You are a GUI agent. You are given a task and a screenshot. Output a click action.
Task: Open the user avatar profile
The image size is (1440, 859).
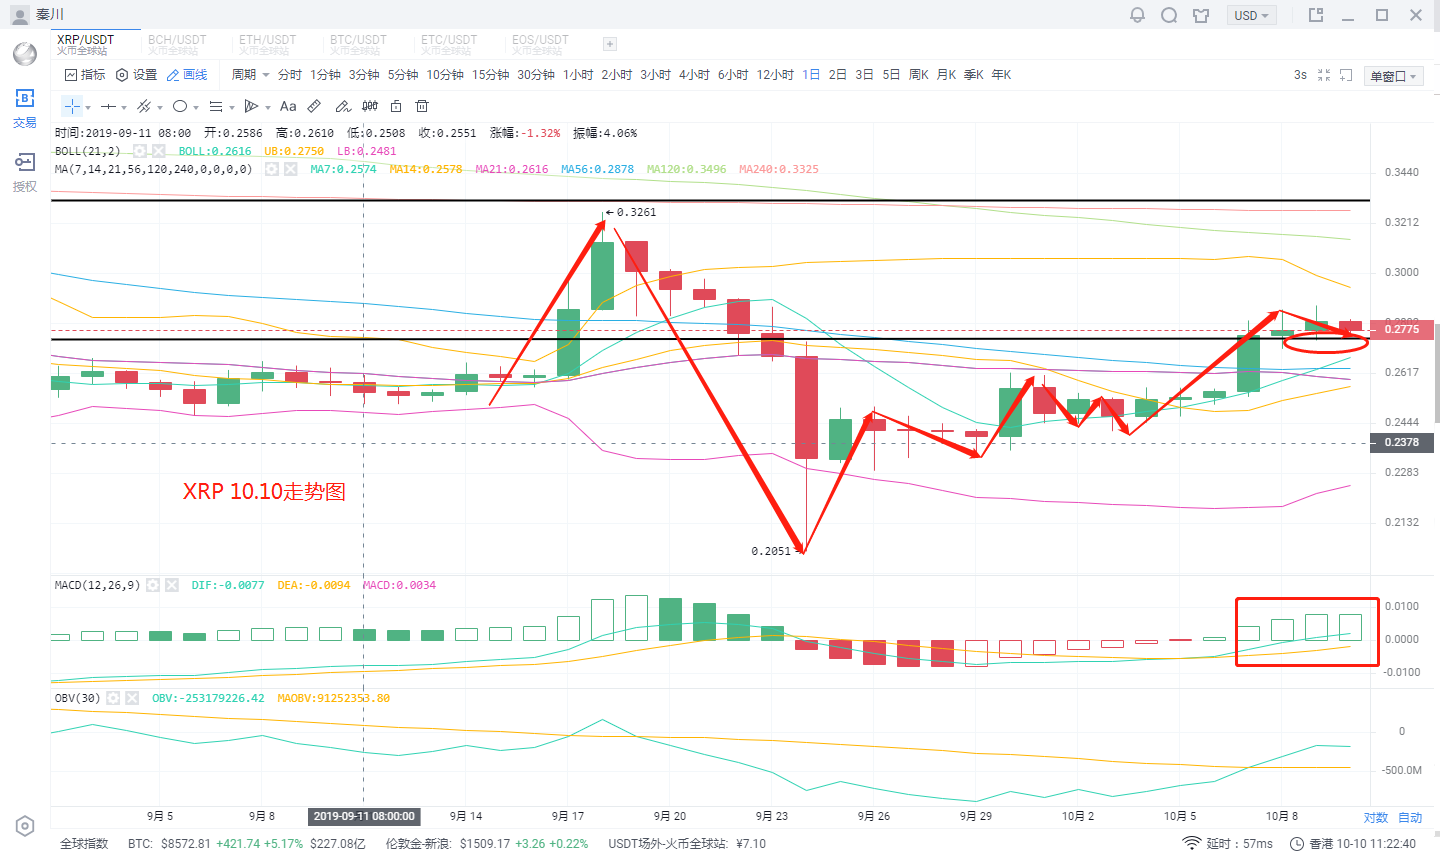(x=19, y=15)
